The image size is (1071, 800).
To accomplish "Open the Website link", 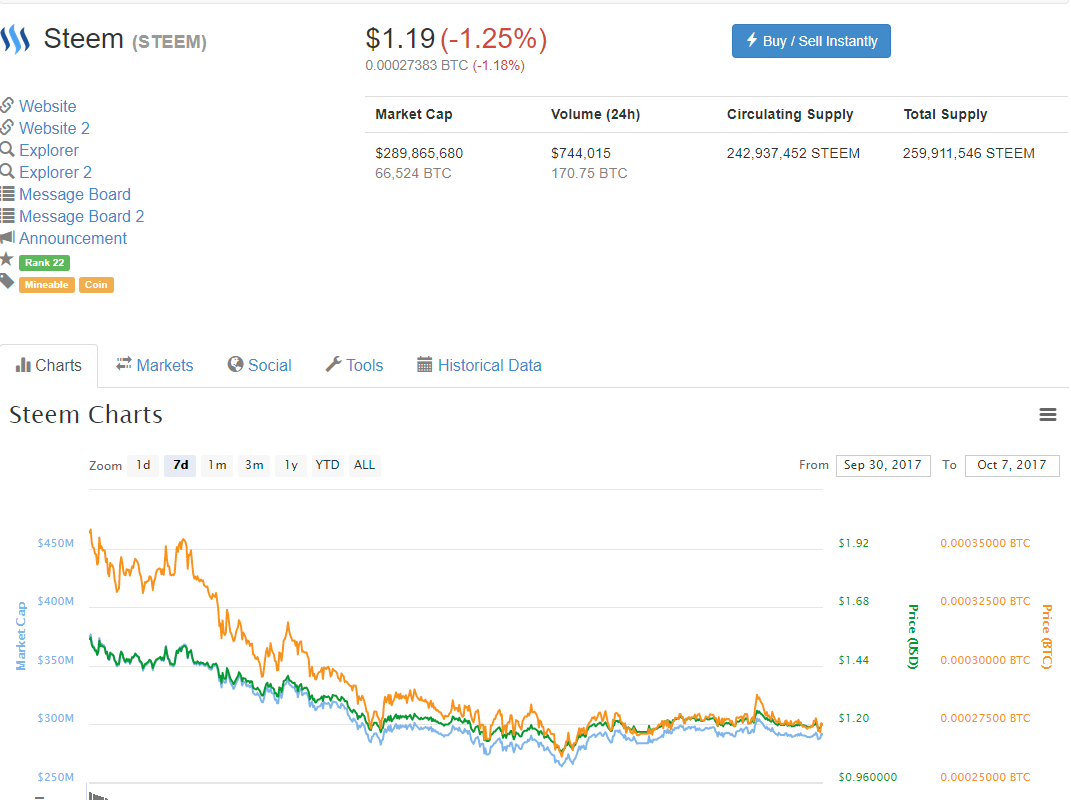I will tap(47, 107).
